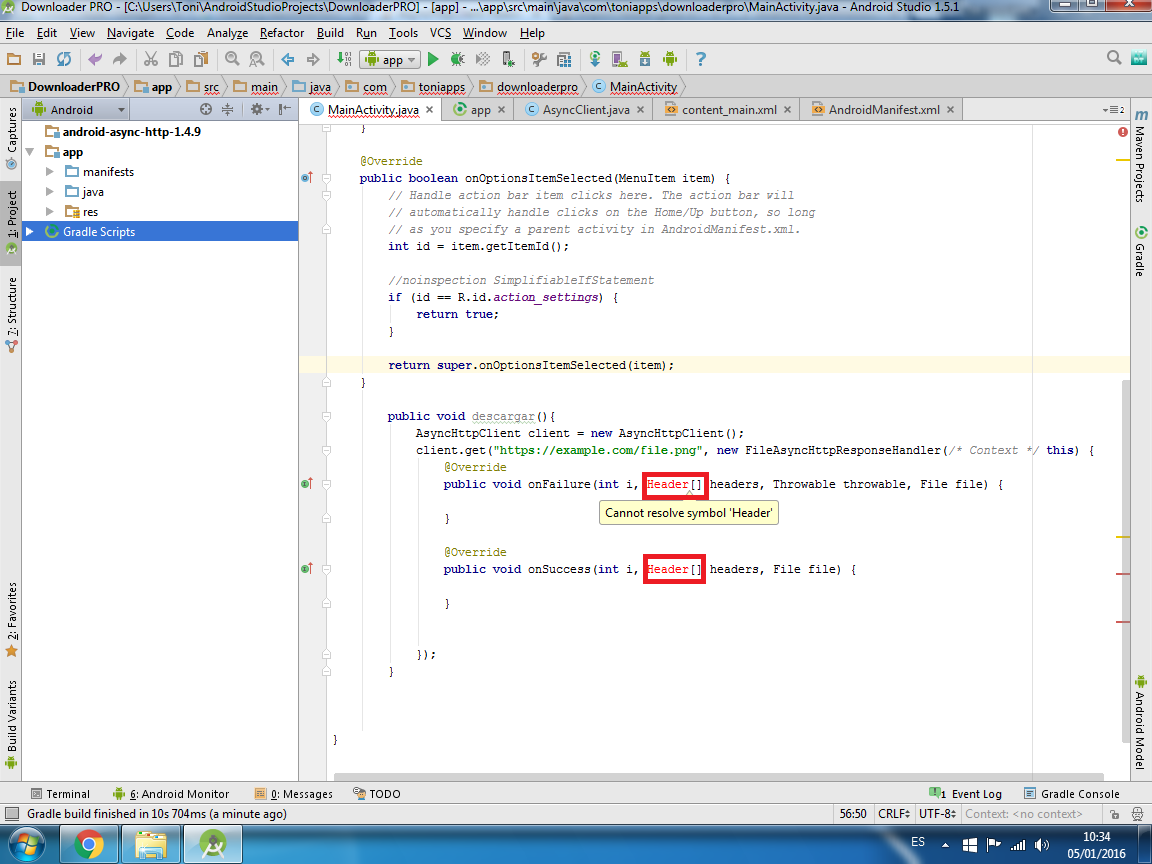This screenshot has height=864, width=1152.
Task: Switch to the AsyncClient.java tab
Action: [586, 109]
